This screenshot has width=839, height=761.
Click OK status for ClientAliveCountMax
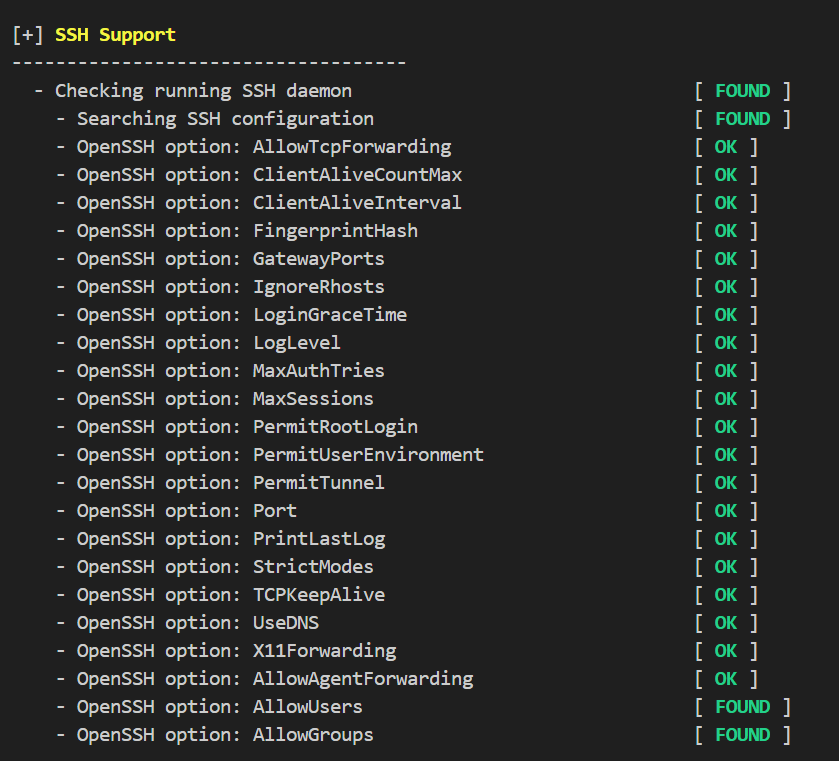point(726,175)
